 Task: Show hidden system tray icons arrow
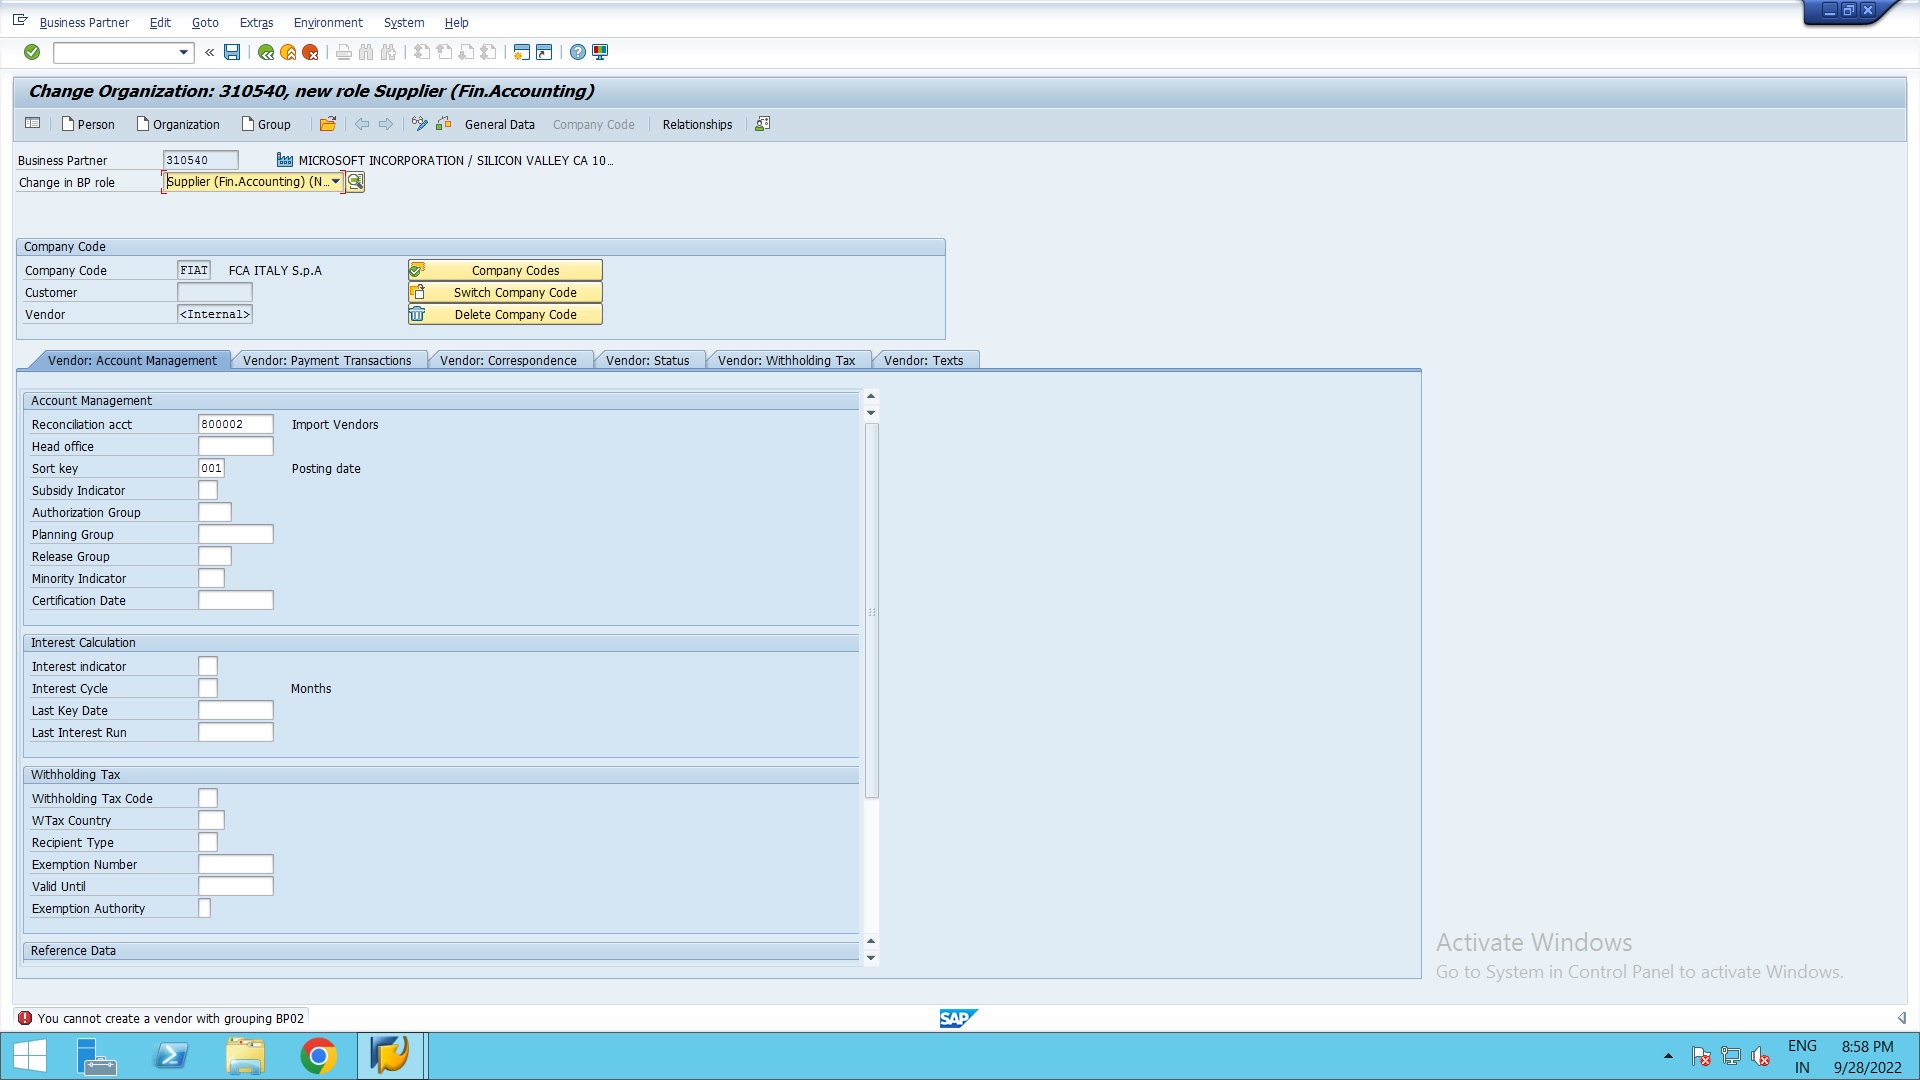coord(1668,1056)
